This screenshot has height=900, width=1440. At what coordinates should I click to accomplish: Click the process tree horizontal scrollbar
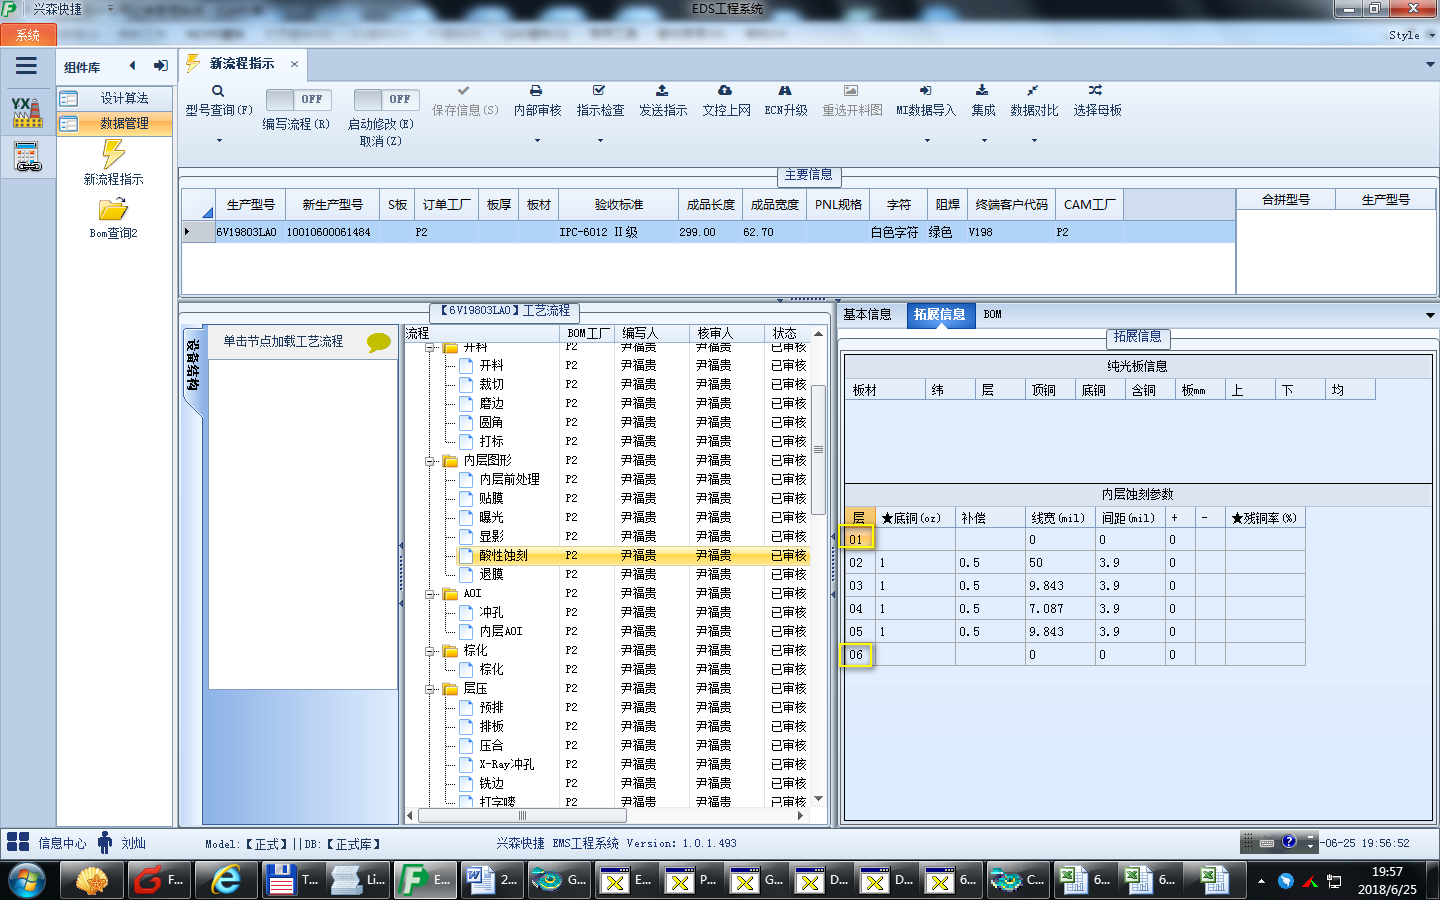click(522, 815)
